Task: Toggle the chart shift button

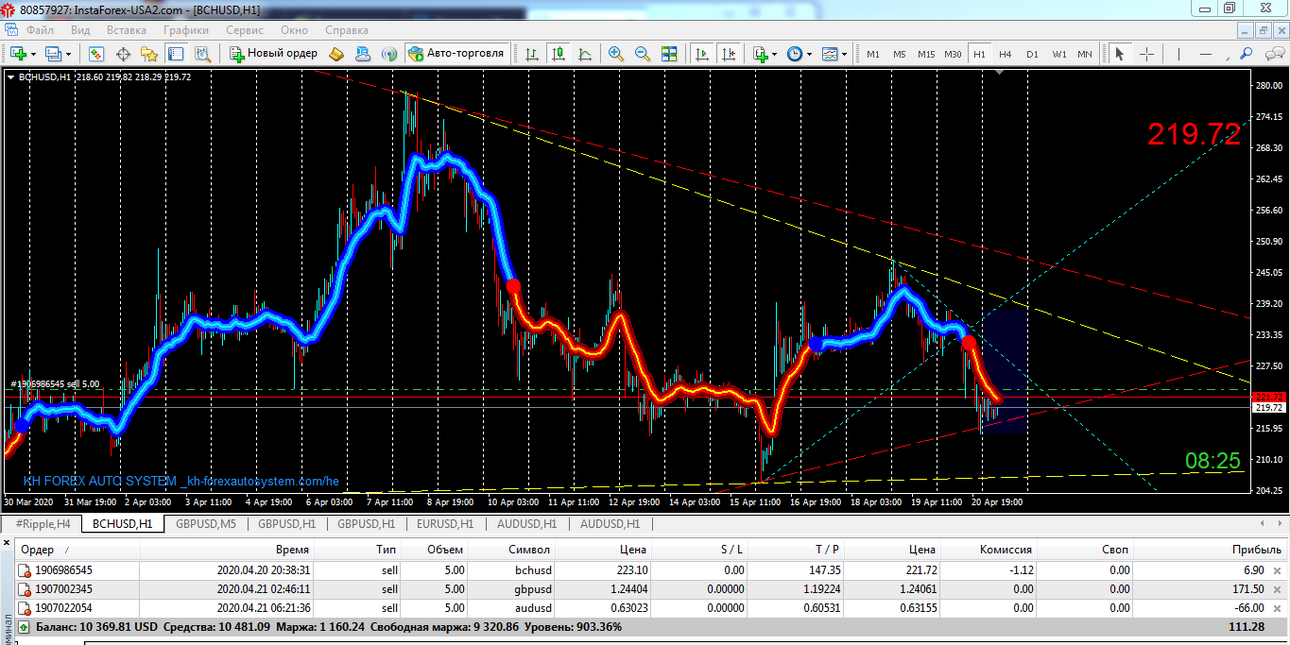Action: pos(729,53)
